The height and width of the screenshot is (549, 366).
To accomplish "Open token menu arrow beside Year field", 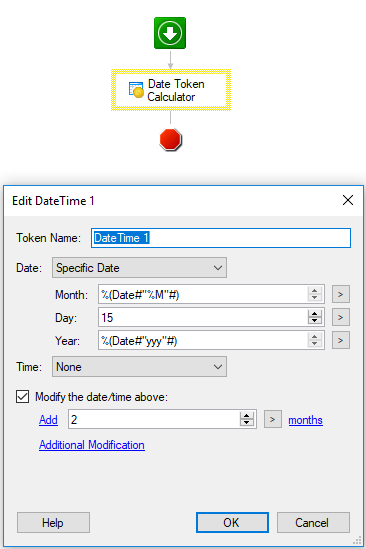I will pyautogui.click(x=340, y=340).
